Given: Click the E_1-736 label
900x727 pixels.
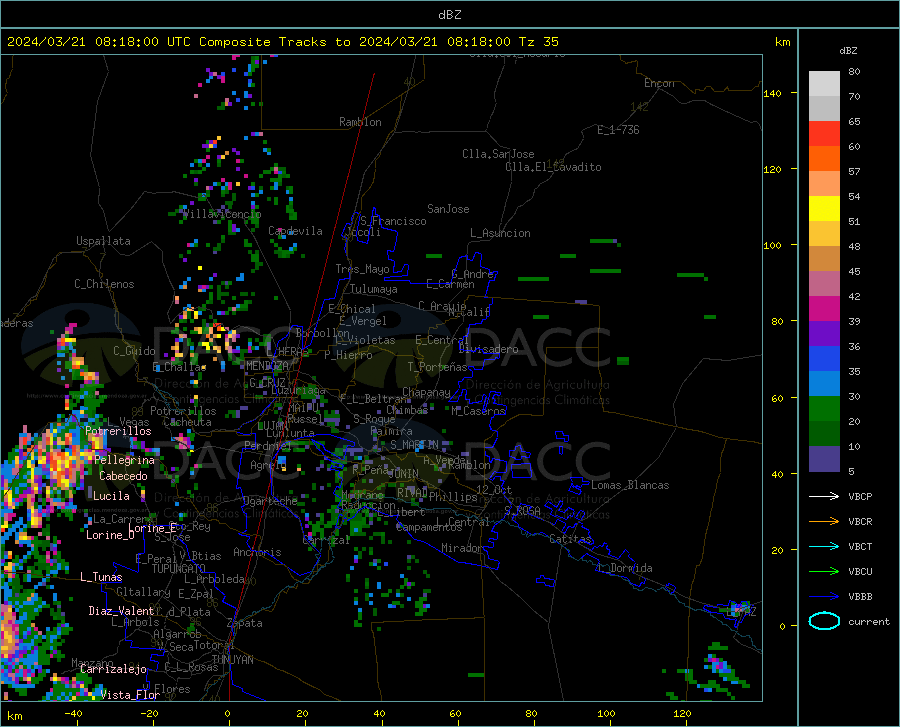Looking at the screenshot, I should click(618, 130).
